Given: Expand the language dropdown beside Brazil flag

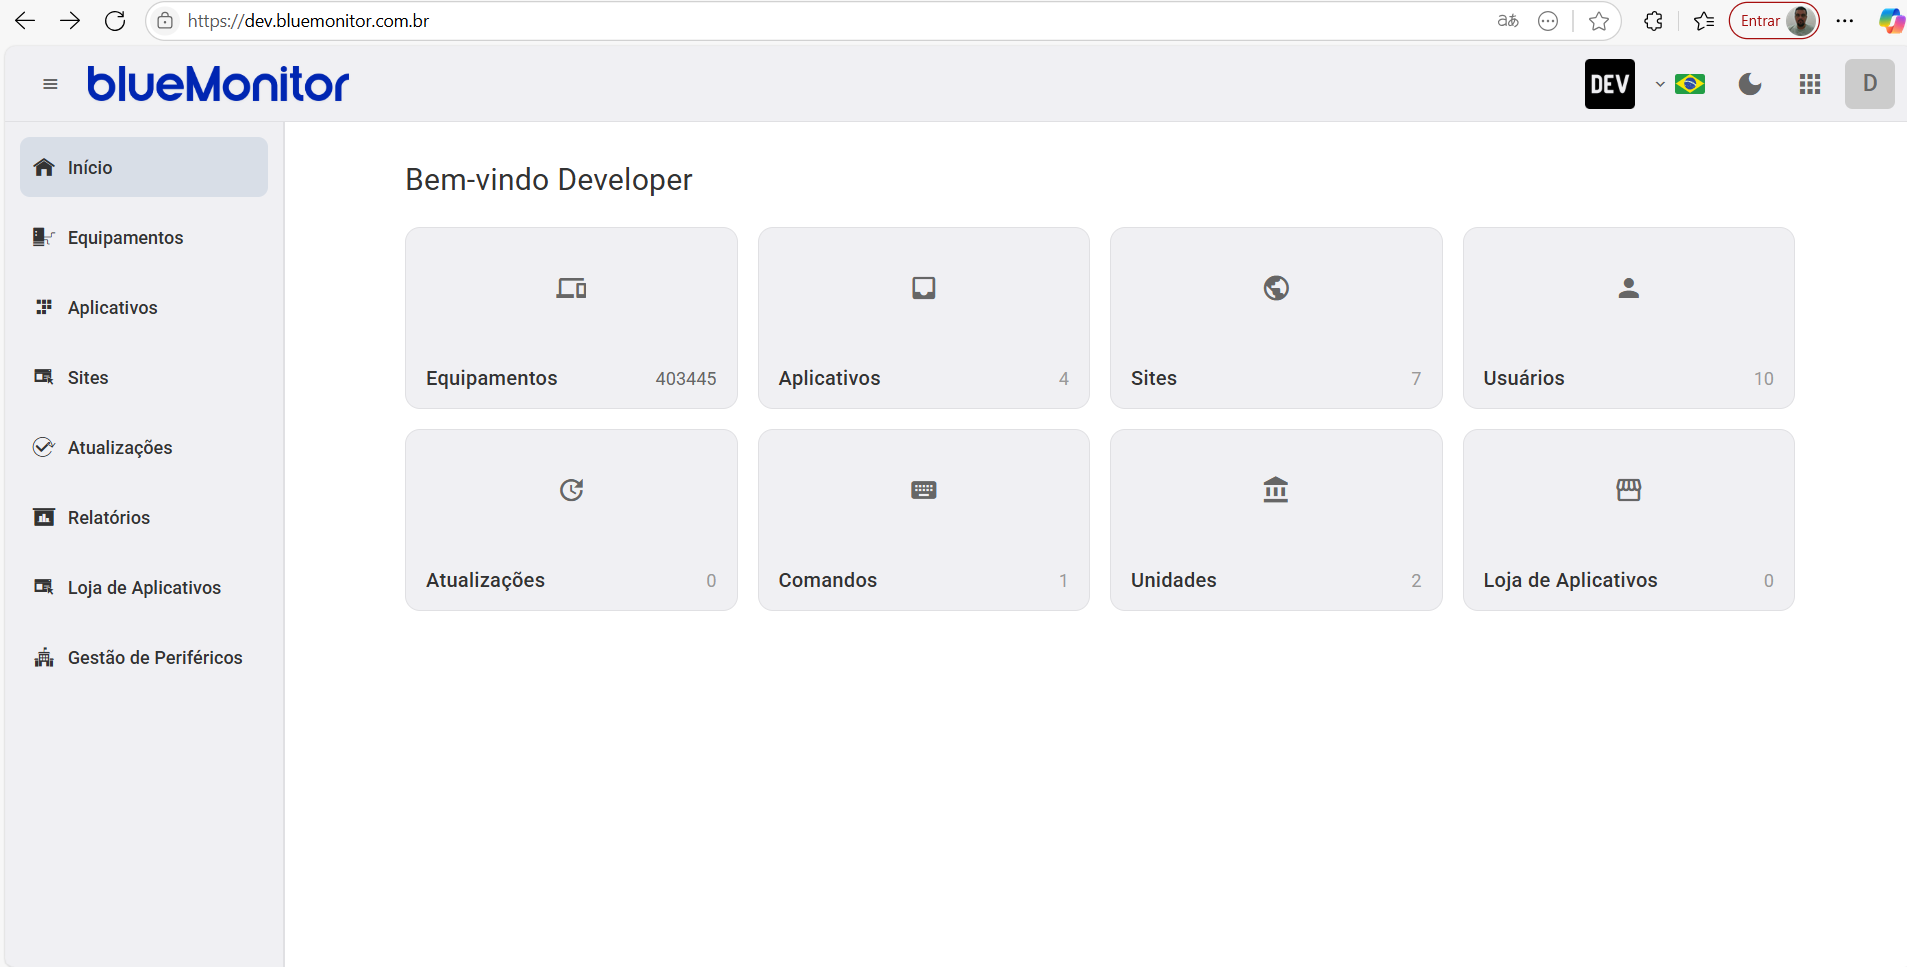Looking at the screenshot, I should click(1660, 84).
